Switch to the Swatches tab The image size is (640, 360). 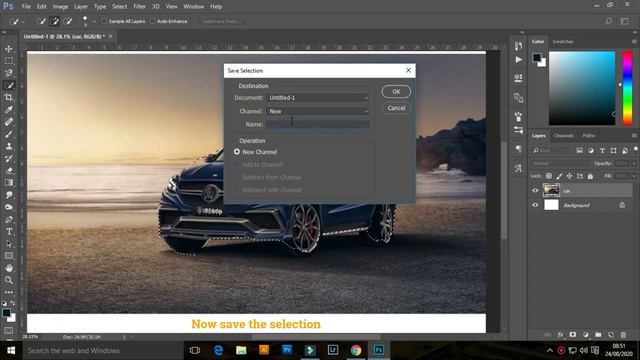coord(563,42)
